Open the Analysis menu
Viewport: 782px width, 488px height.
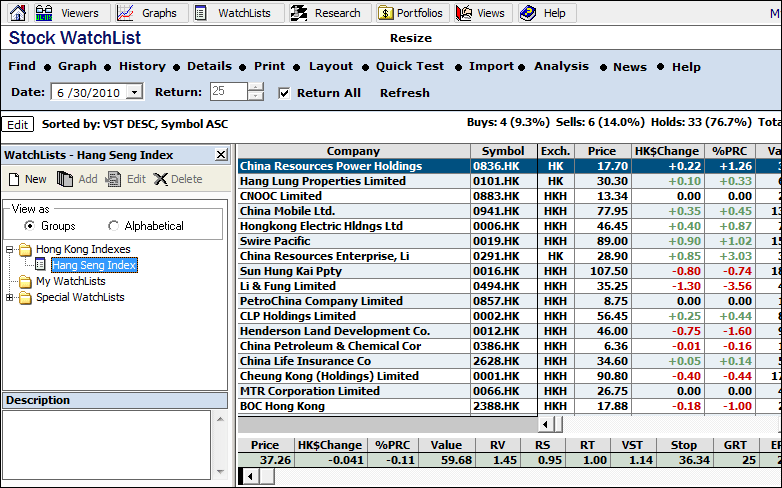(561, 66)
